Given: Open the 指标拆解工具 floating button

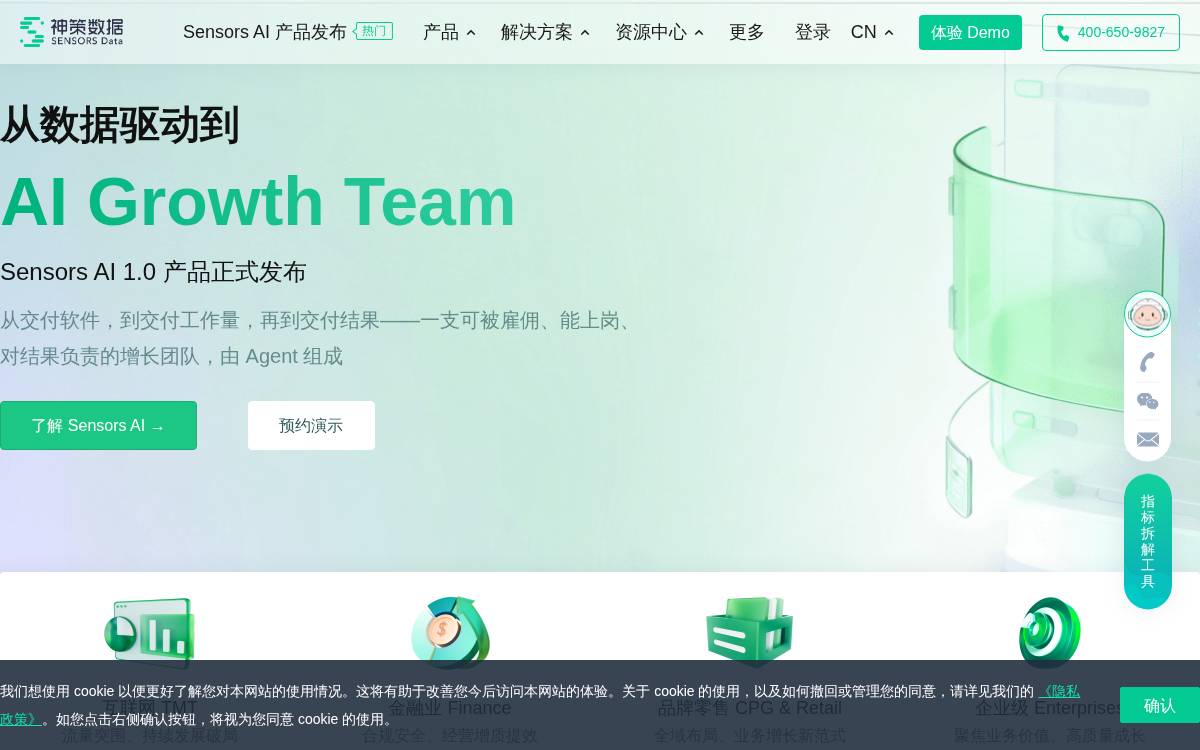Looking at the screenshot, I should (x=1147, y=541).
